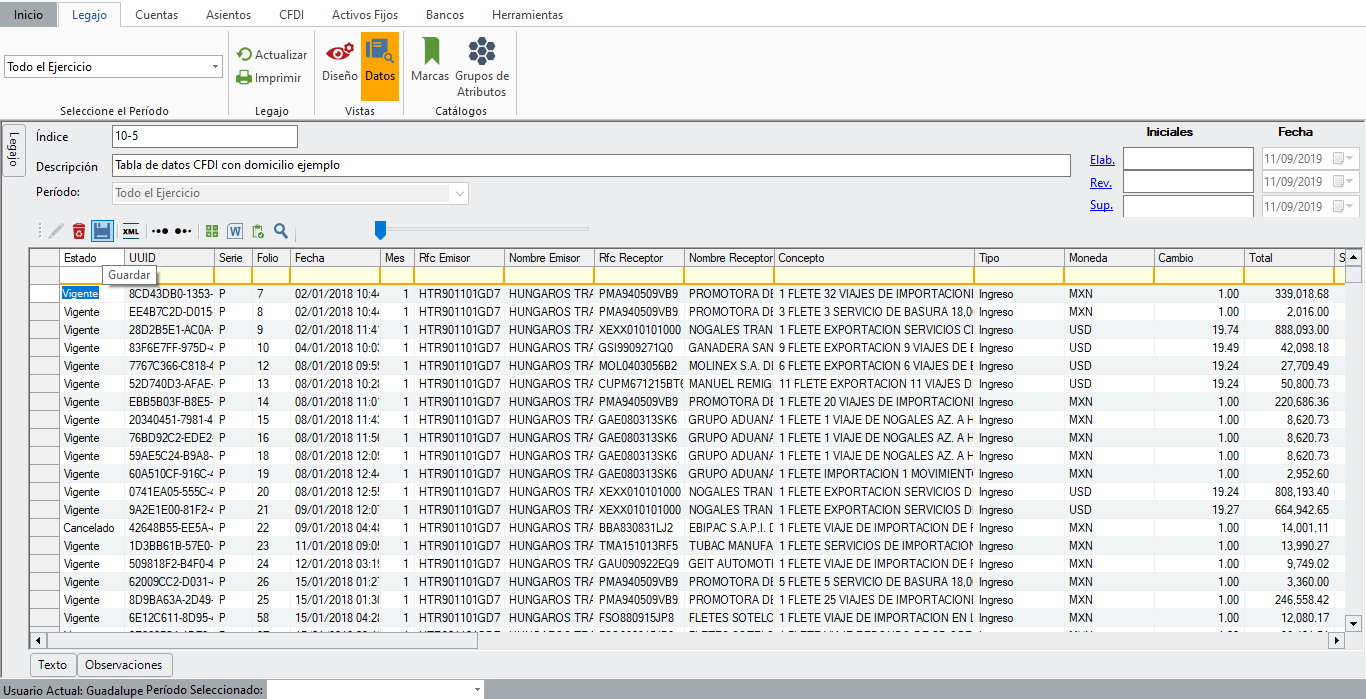
Task: Click the Descripción text field
Action: [x=590, y=165]
